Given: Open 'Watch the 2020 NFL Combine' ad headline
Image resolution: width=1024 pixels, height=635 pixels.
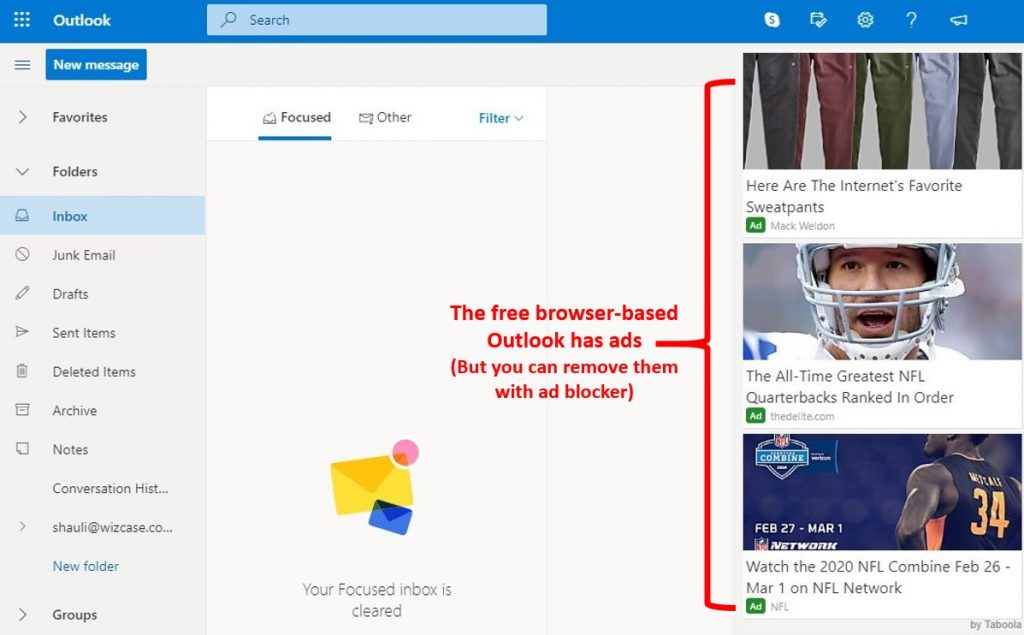Looking at the screenshot, I should coord(878,577).
